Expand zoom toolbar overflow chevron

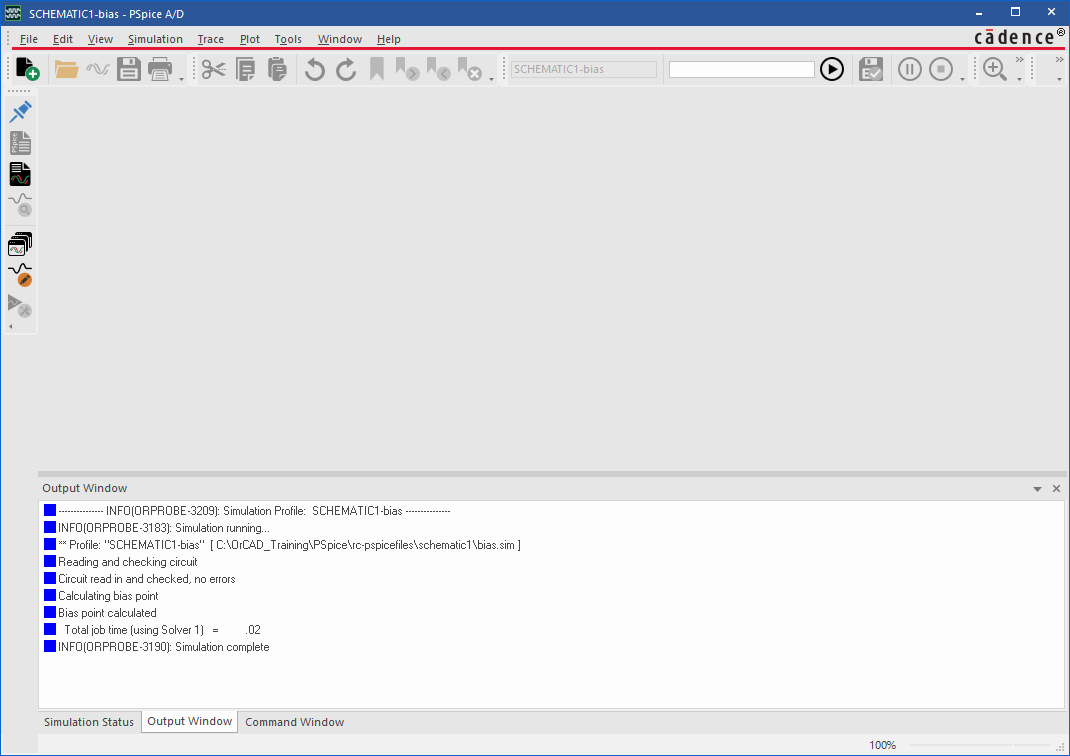pyautogui.click(x=1020, y=60)
